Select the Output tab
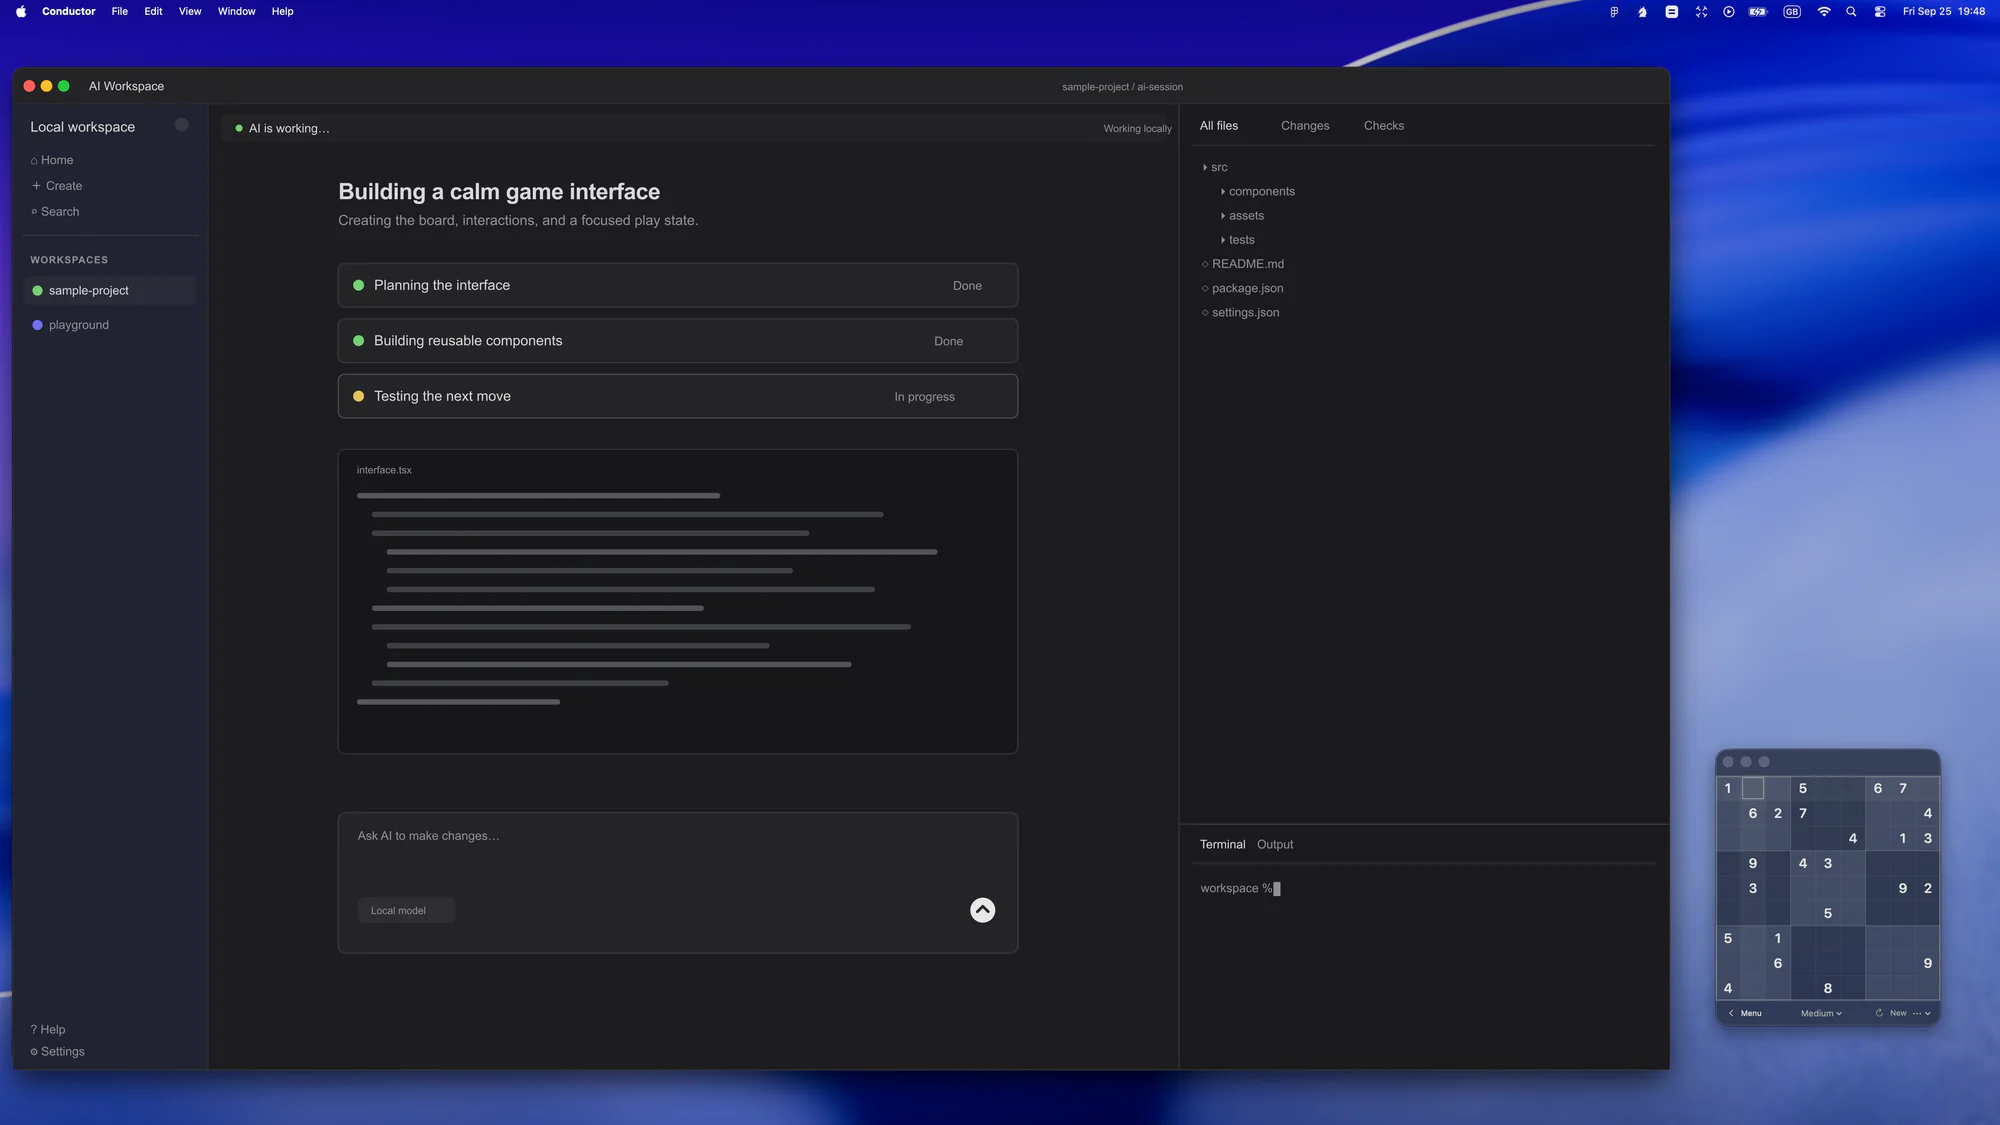The image size is (2000, 1125). tap(1275, 845)
